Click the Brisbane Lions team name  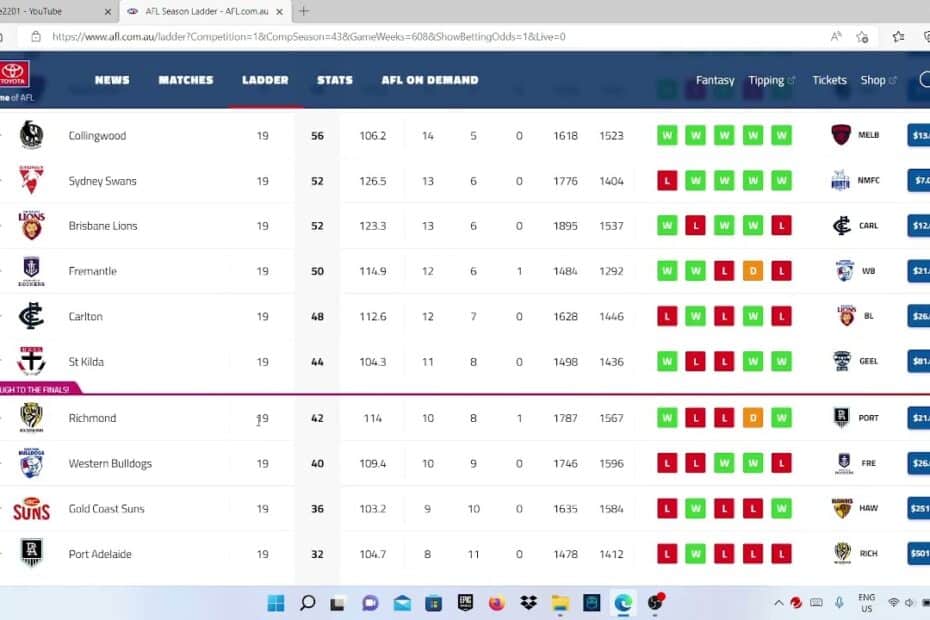pyautogui.click(x=103, y=225)
